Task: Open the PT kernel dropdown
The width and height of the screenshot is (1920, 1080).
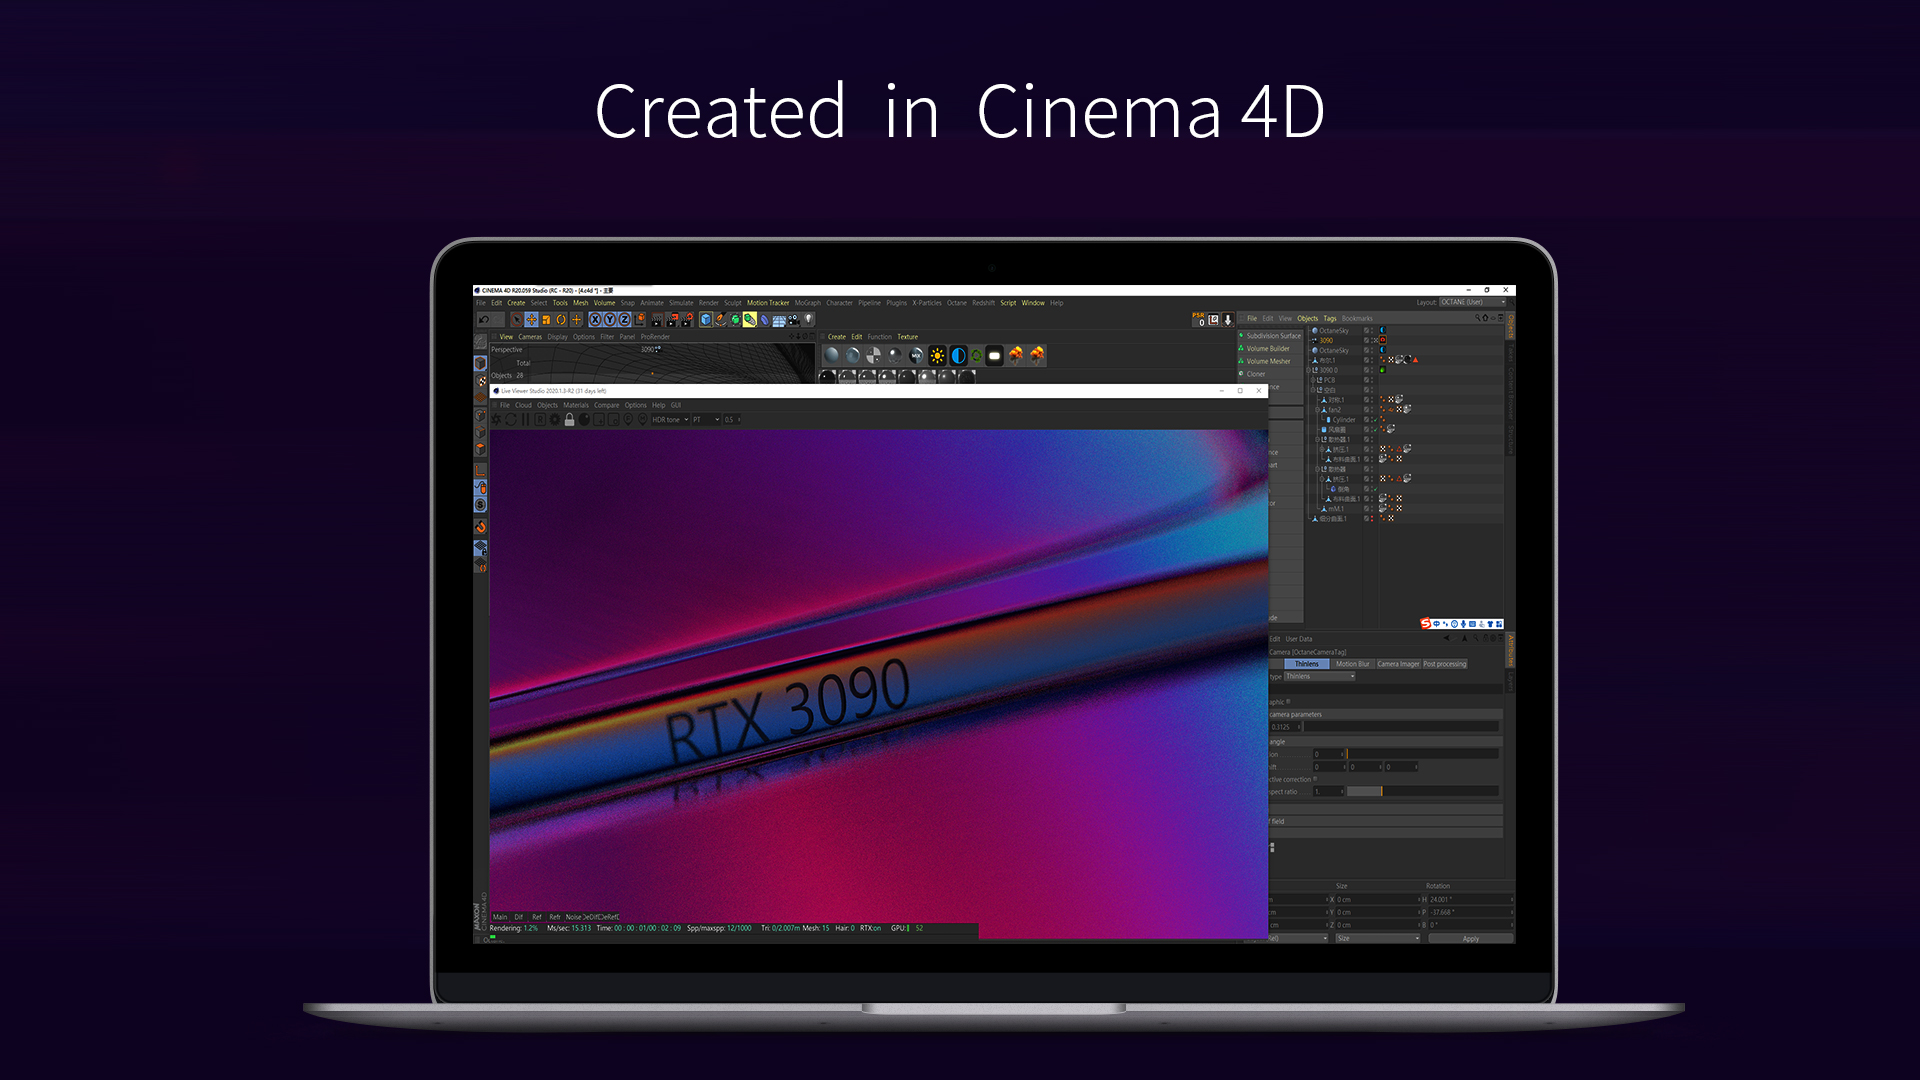Action: [x=706, y=420]
